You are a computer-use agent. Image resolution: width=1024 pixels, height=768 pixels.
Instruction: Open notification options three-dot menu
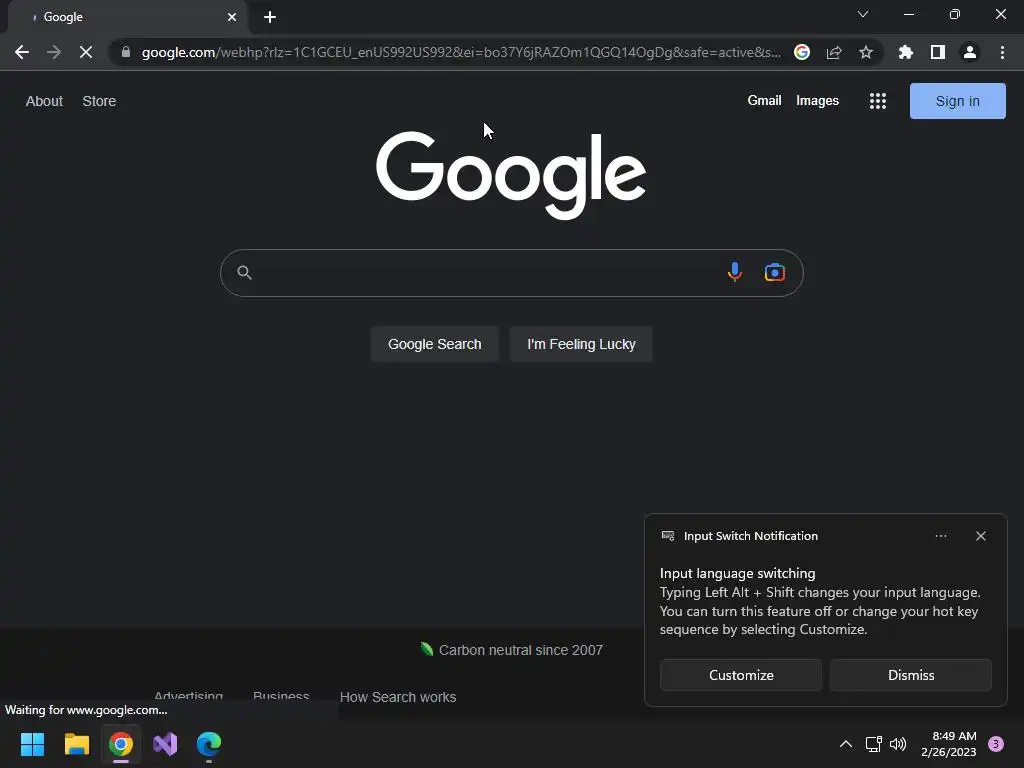click(940, 536)
